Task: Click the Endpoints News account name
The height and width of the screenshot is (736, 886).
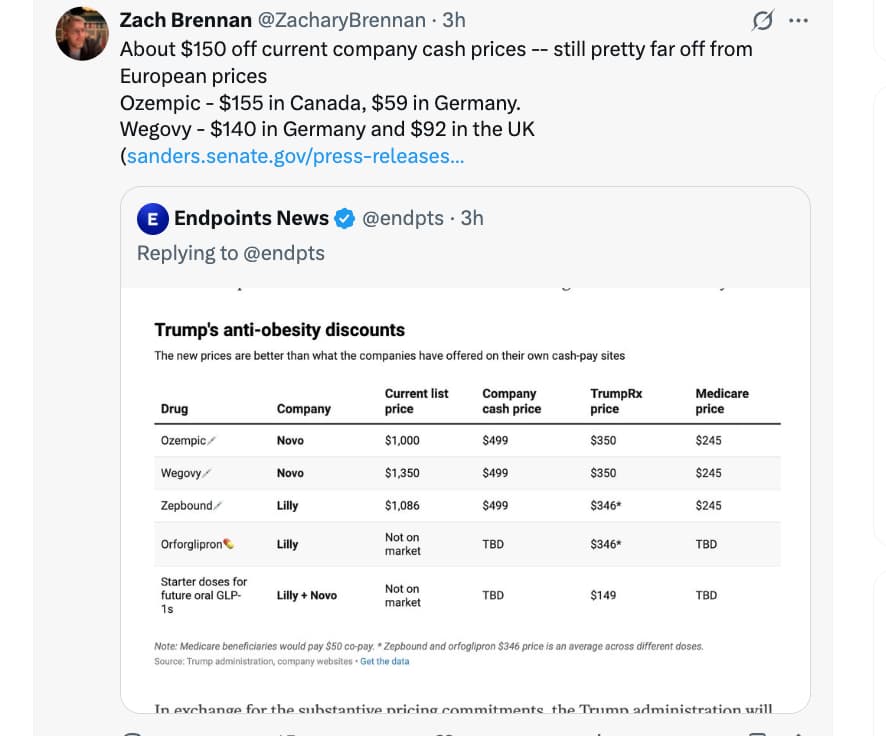Action: [x=251, y=218]
